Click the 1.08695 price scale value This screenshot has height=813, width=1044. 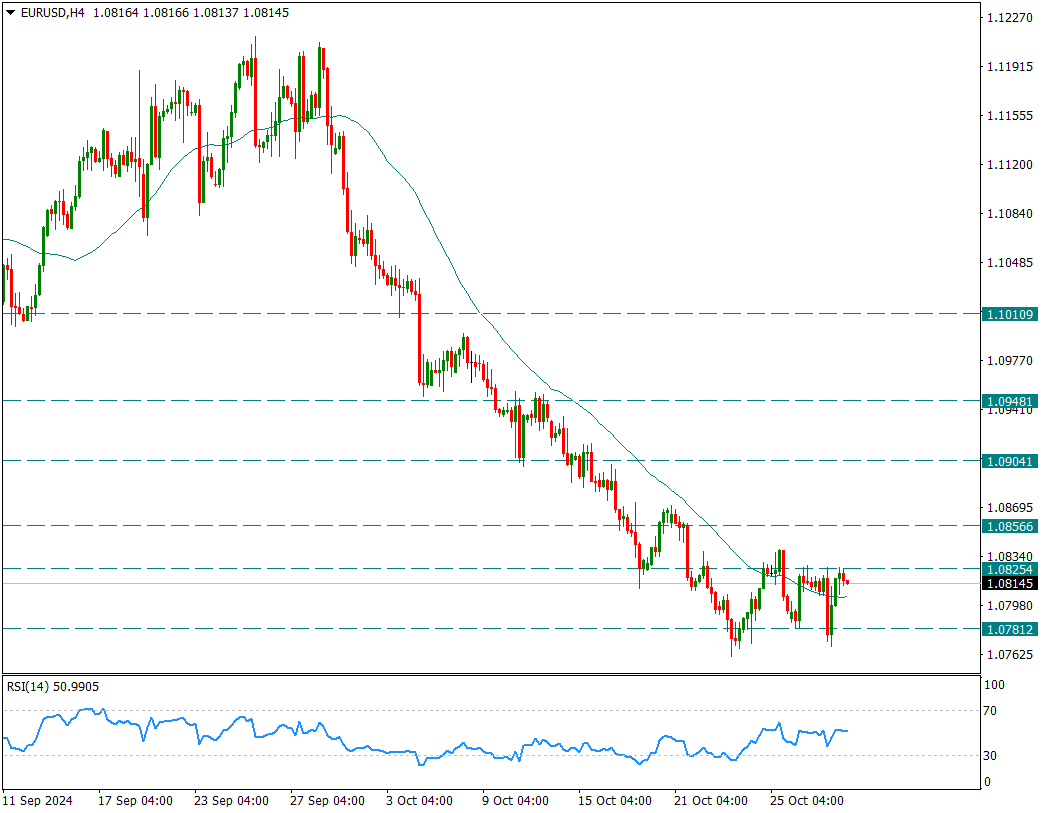1010,508
